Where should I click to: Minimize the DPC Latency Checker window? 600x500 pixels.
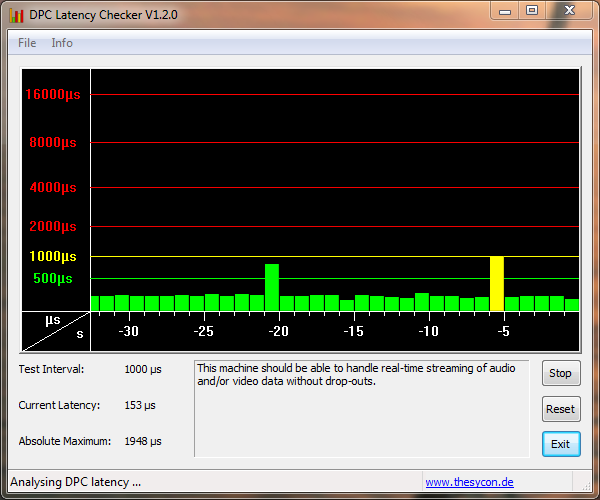(505, 11)
